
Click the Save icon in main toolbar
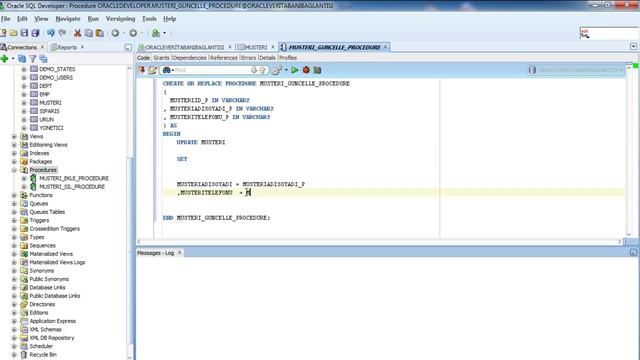(x=24, y=33)
